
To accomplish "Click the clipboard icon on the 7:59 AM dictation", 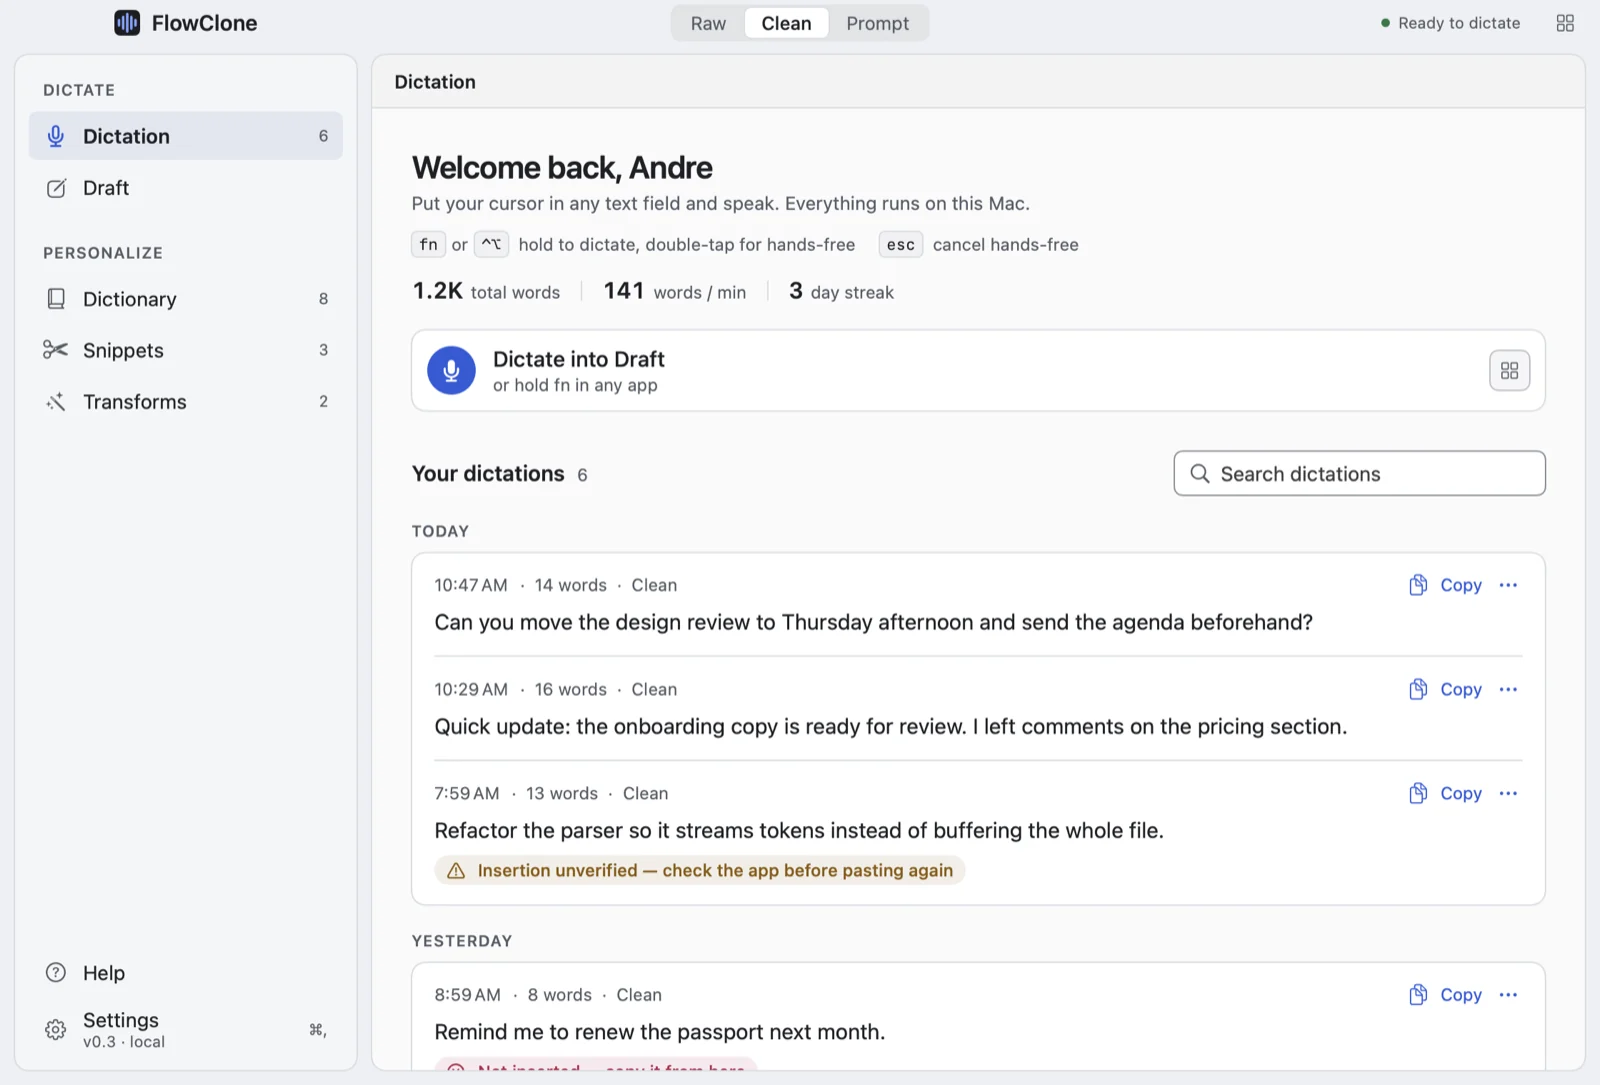I will [x=1418, y=793].
